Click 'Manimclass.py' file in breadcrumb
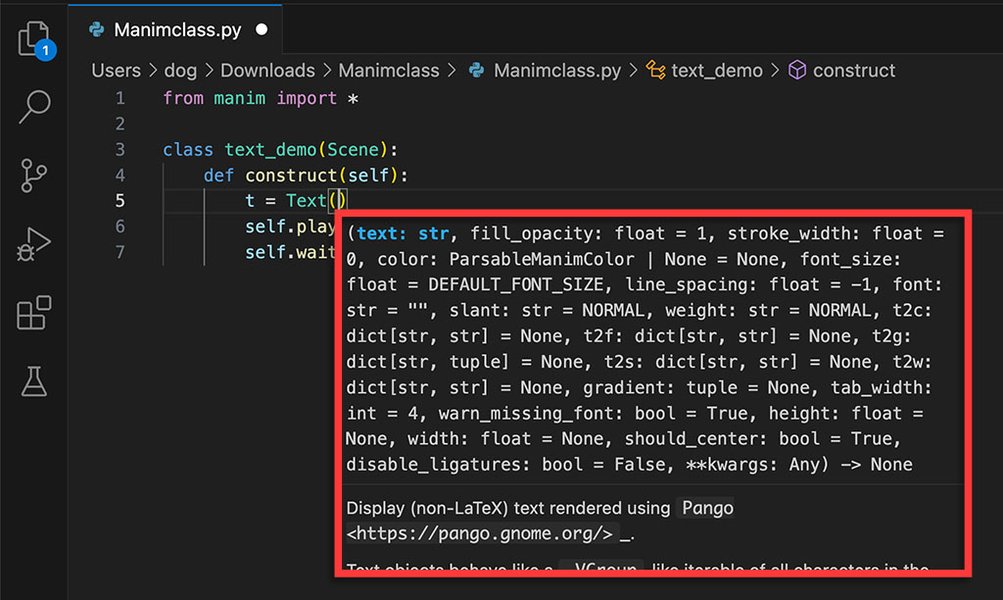The image size is (1003, 600). (557, 70)
